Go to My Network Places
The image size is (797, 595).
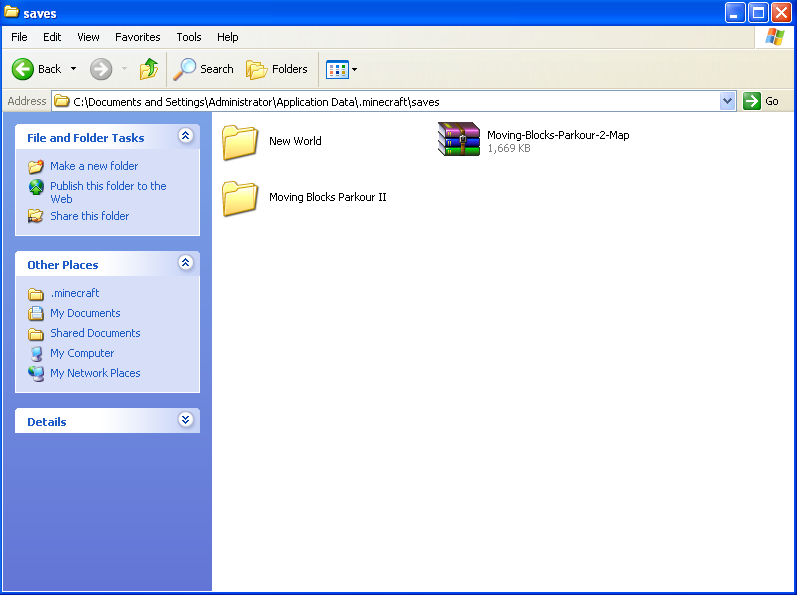tap(95, 373)
